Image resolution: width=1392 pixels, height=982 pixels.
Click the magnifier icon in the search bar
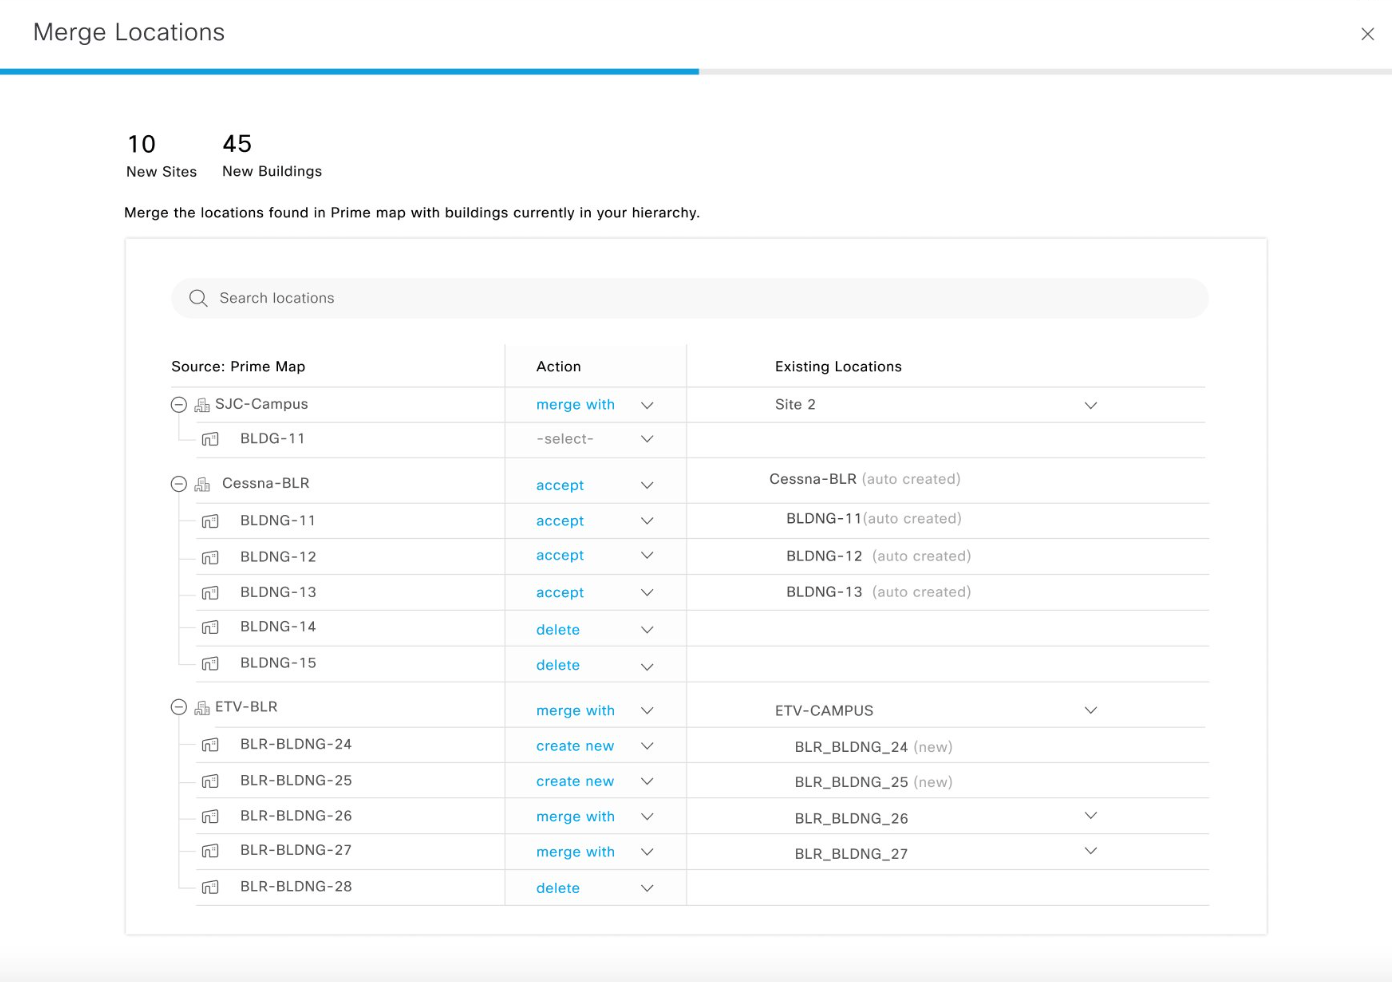point(198,298)
